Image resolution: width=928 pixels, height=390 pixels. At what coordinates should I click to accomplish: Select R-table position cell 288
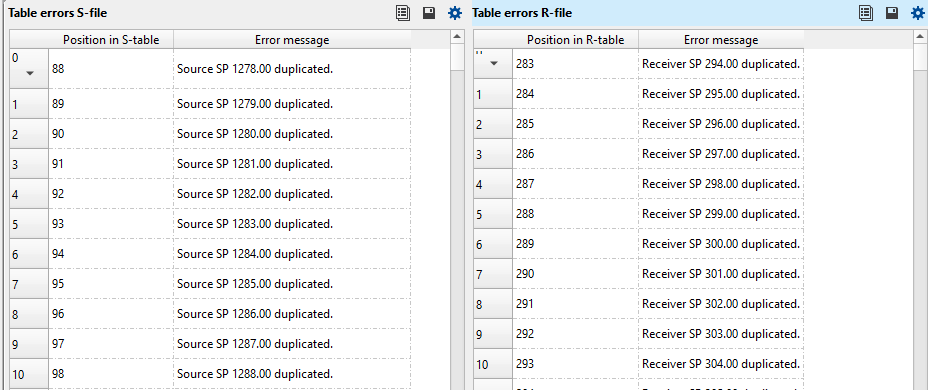(x=576, y=214)
